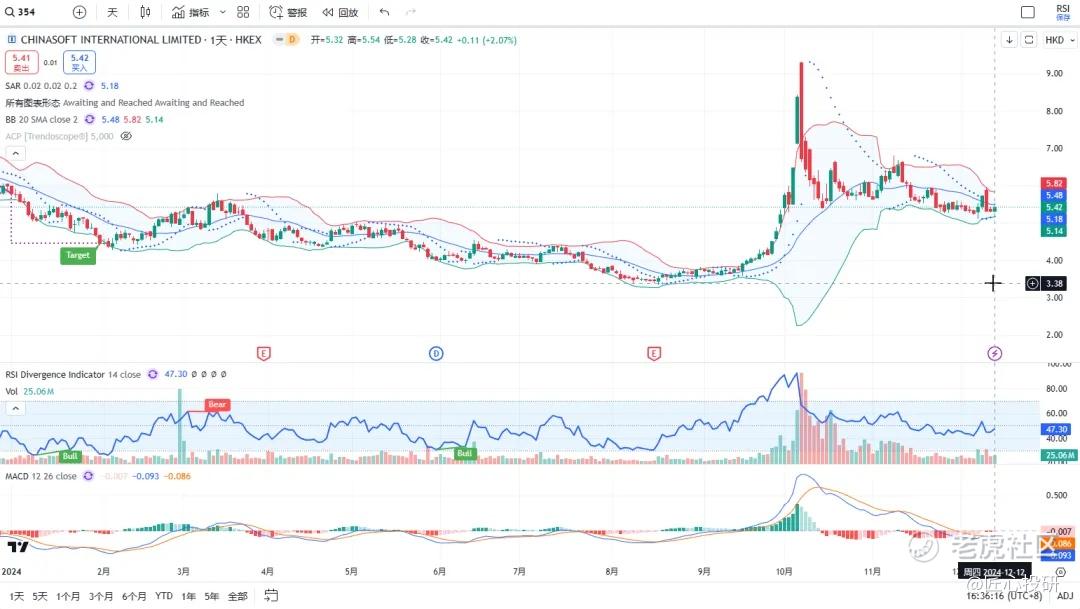1080x609 pixels.
Task: Open the indicator templates grid icon
Action: tap(243, 12)
